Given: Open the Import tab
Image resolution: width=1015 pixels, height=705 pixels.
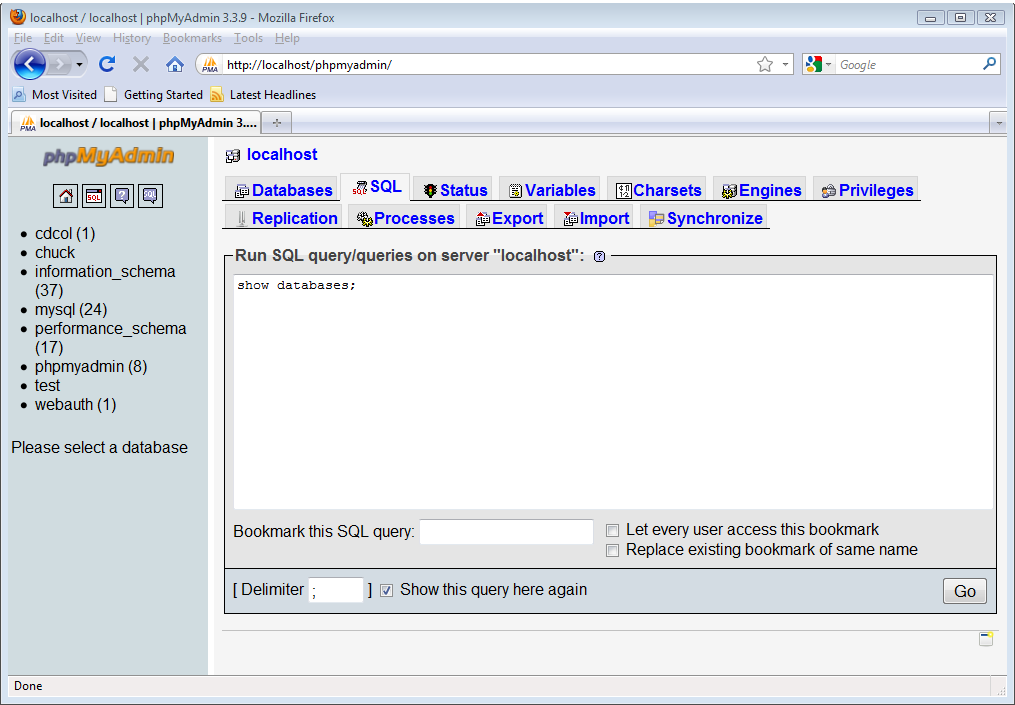Looking at the screenshot, I should pos(596,218).
